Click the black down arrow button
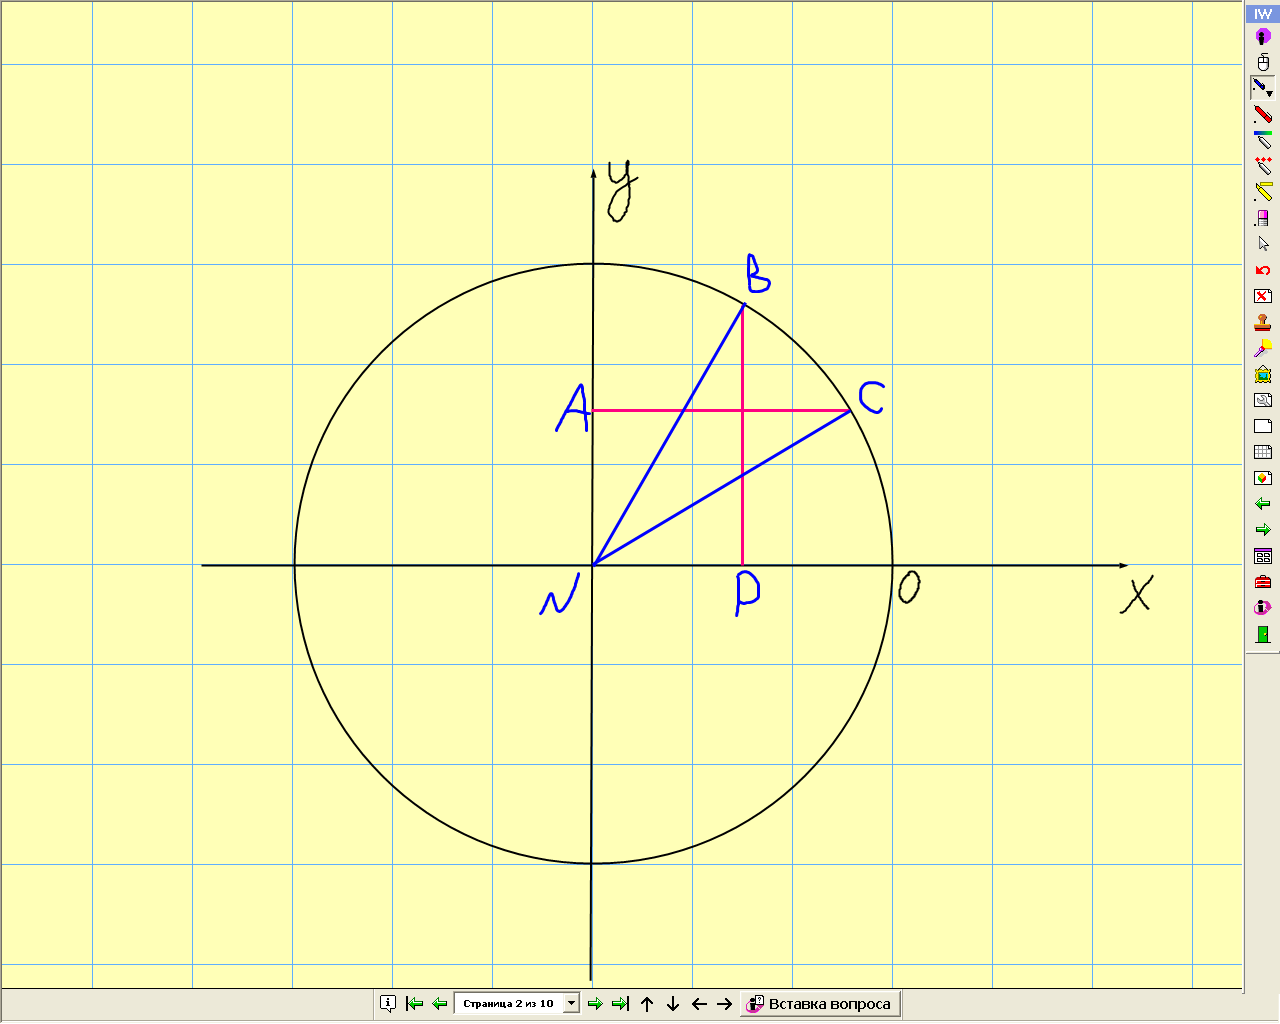 [x=673, y=1004]
